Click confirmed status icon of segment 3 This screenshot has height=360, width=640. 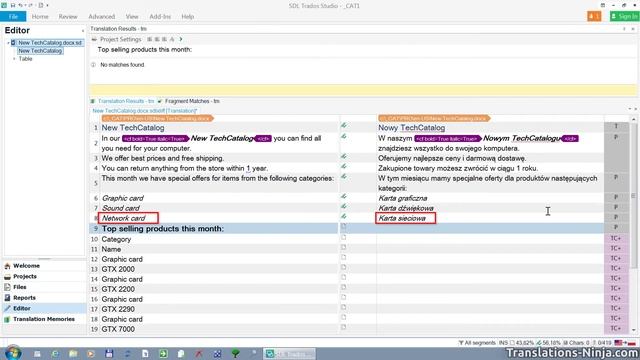point(344,156)
